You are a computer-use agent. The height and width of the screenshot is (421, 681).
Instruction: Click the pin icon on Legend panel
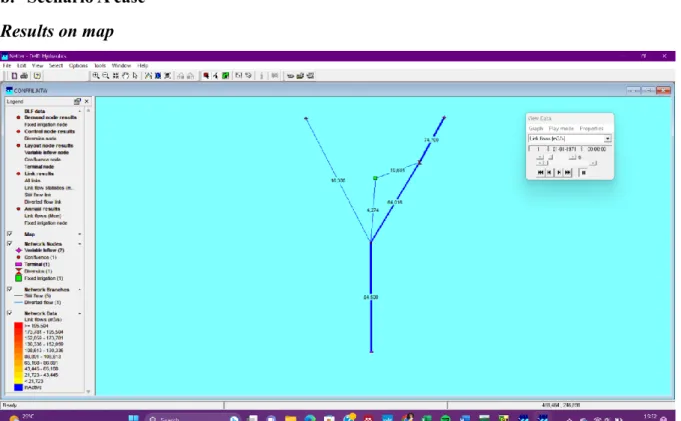click(x=77, y=101)
